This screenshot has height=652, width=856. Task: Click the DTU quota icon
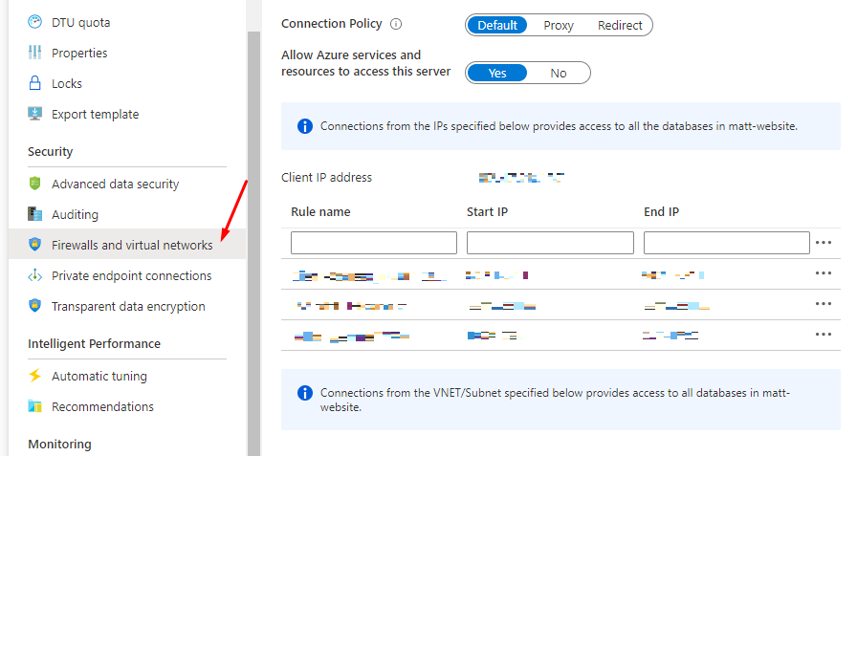[x=37, y=21]
